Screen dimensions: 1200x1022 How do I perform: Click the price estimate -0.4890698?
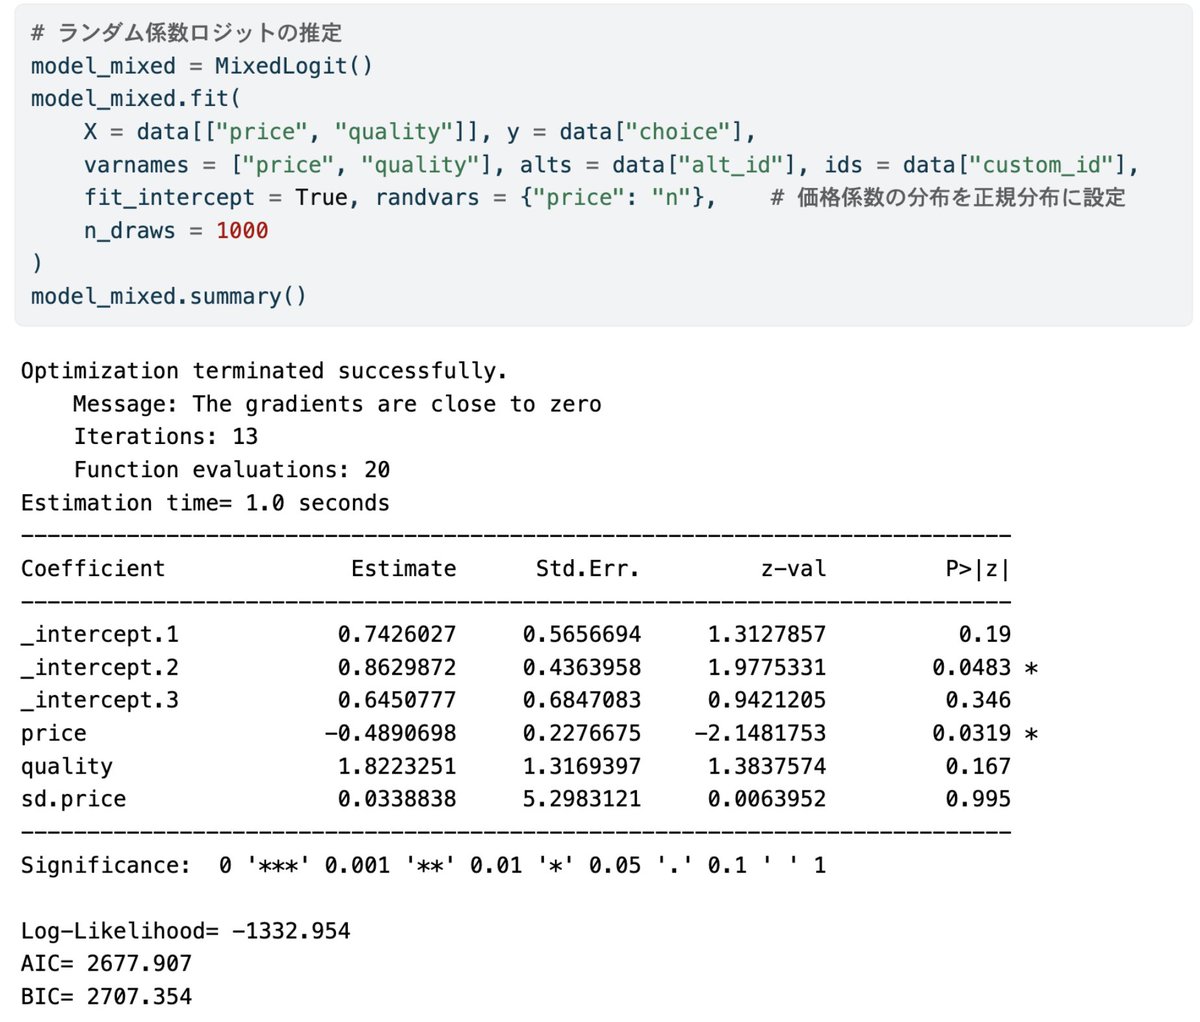pos(390,734)
